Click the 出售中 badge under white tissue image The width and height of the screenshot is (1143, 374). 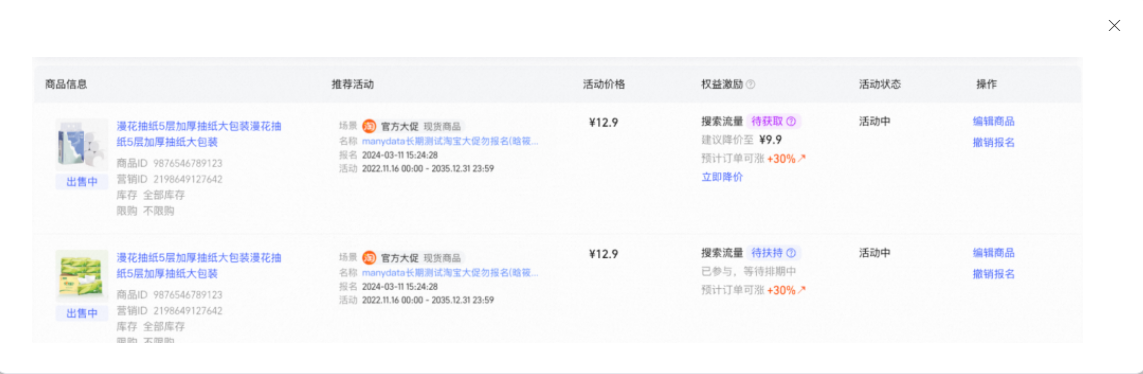82,182
